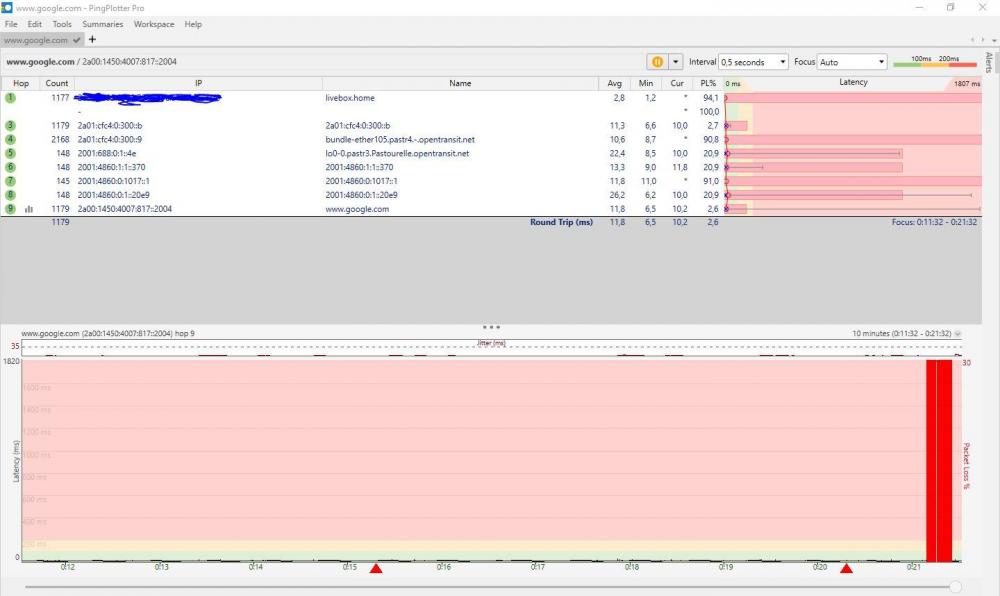The width and height of the screenshot is (1000, 596).
Task: Switch to the www.google.com tab
Action: pos(35,40)
